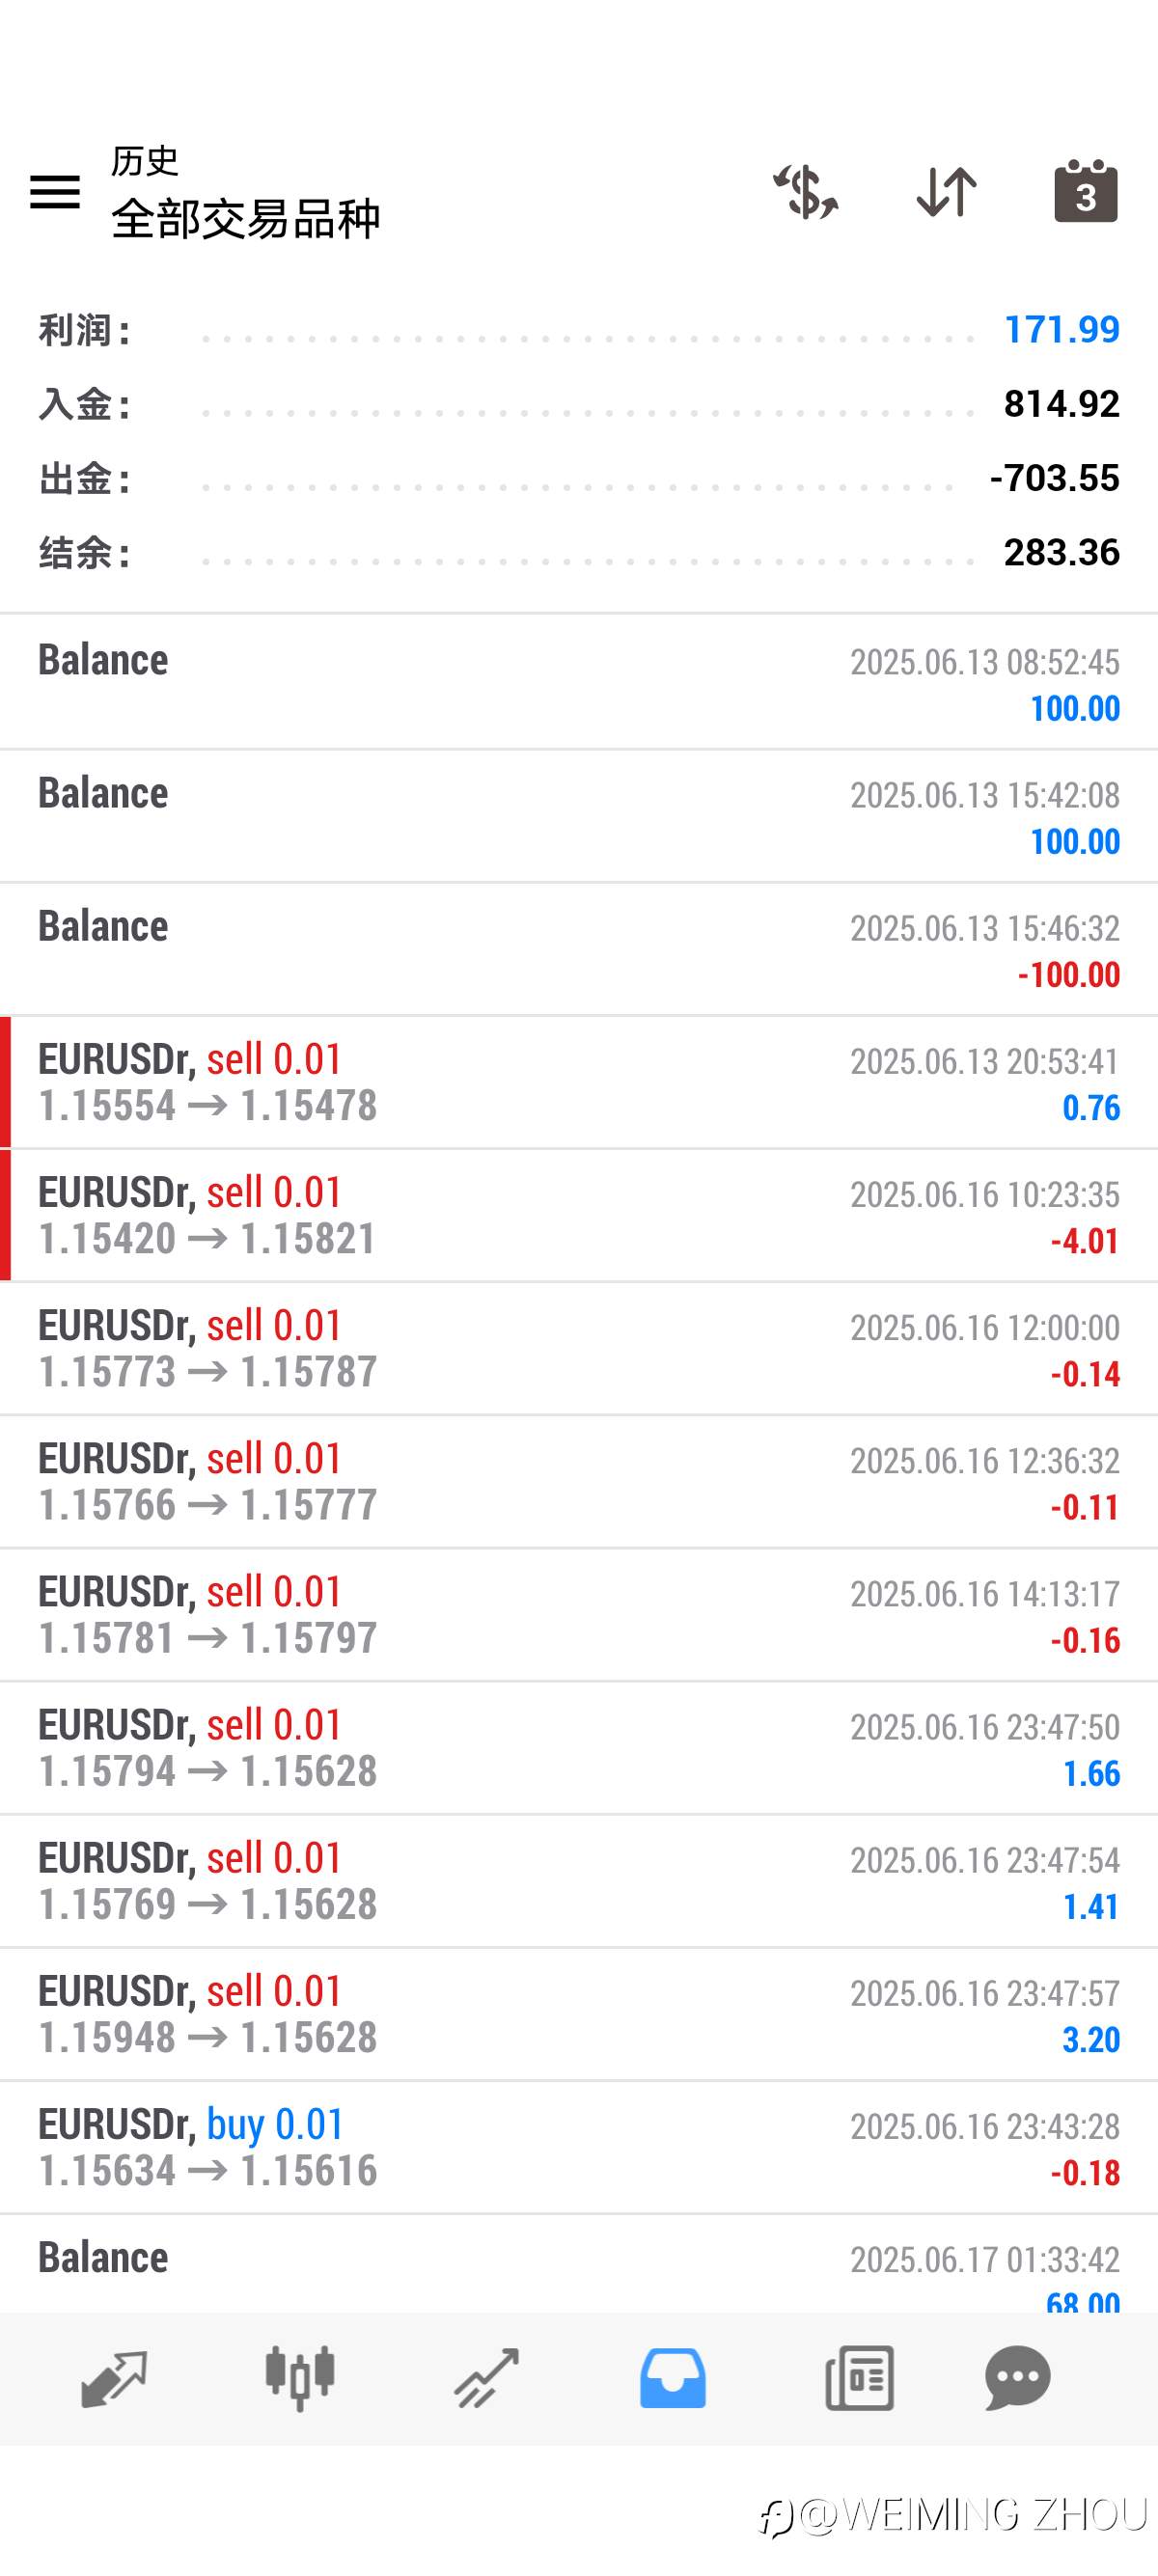
Task: Open the News tab icon
Action: [x=860, y=2378]
